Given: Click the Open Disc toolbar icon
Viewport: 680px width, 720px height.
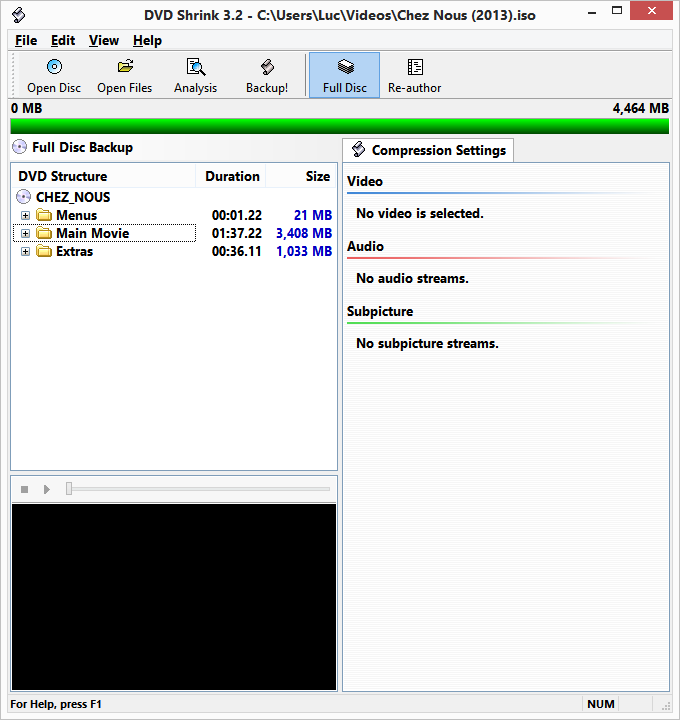Looking at the screenshot, I should click(x=54, y=68).
